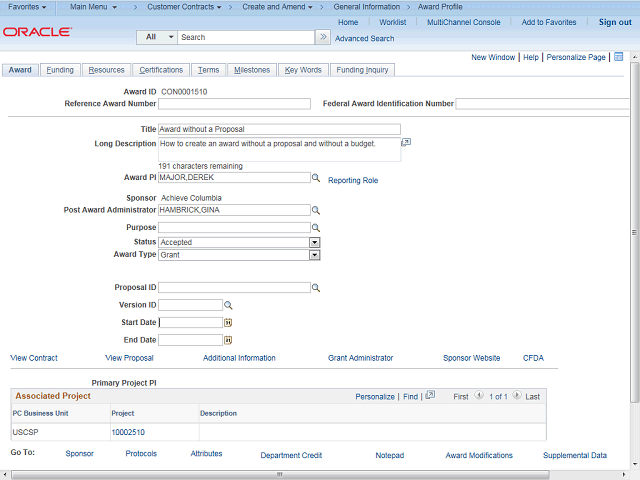Open the End Date calendar picker
The image size is (640, 480).
228,340
